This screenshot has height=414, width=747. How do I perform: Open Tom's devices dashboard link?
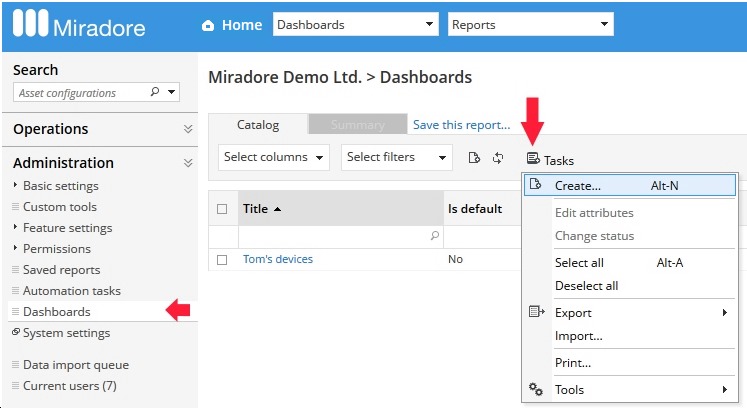[x=278, y=259]
